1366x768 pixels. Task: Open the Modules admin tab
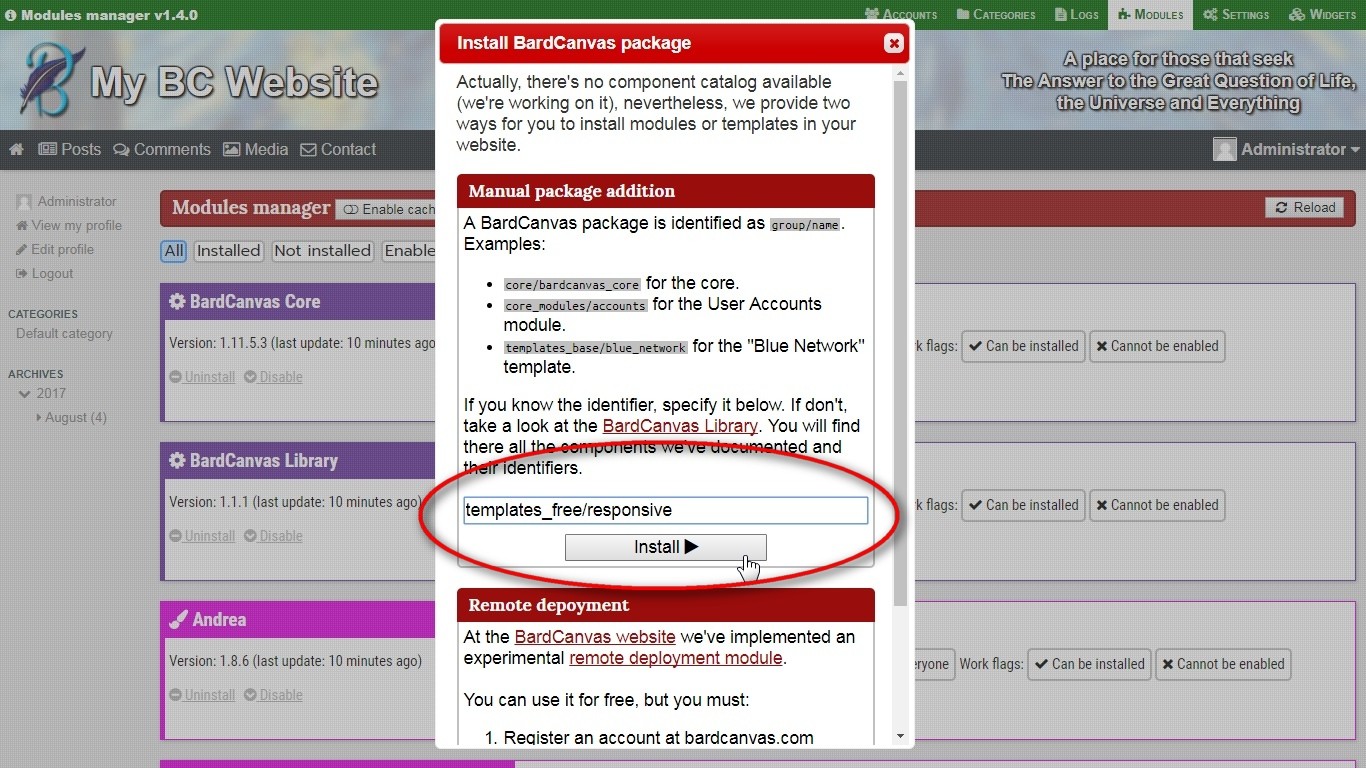click(1151, 14)
